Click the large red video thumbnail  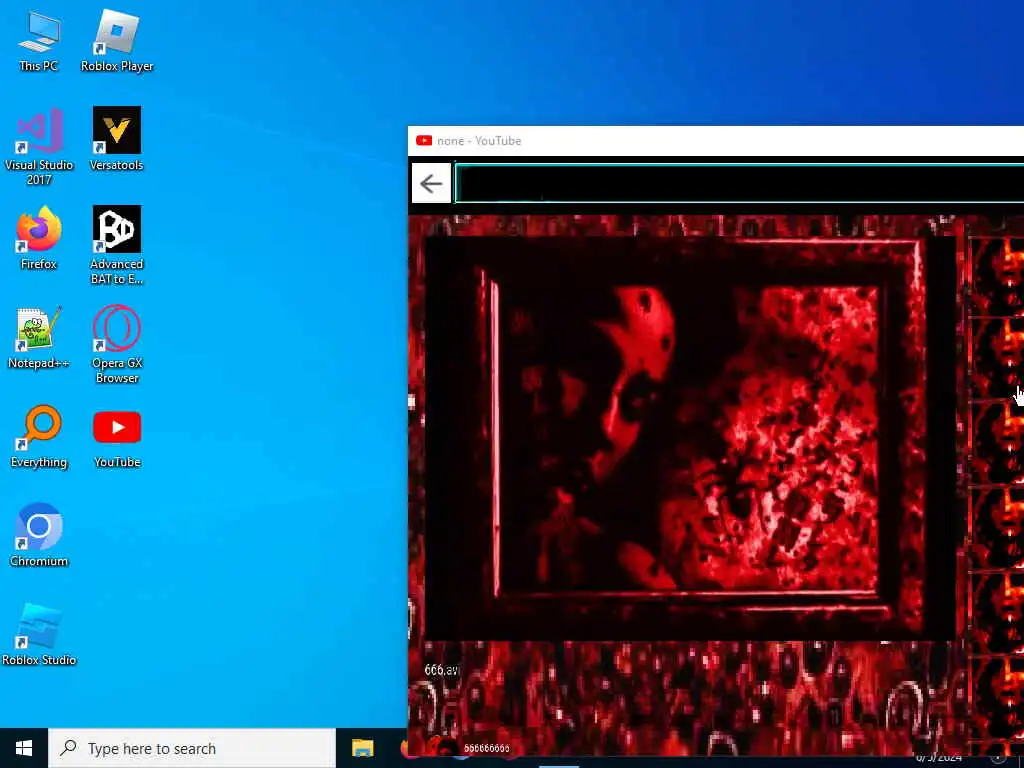pos(689,438)
